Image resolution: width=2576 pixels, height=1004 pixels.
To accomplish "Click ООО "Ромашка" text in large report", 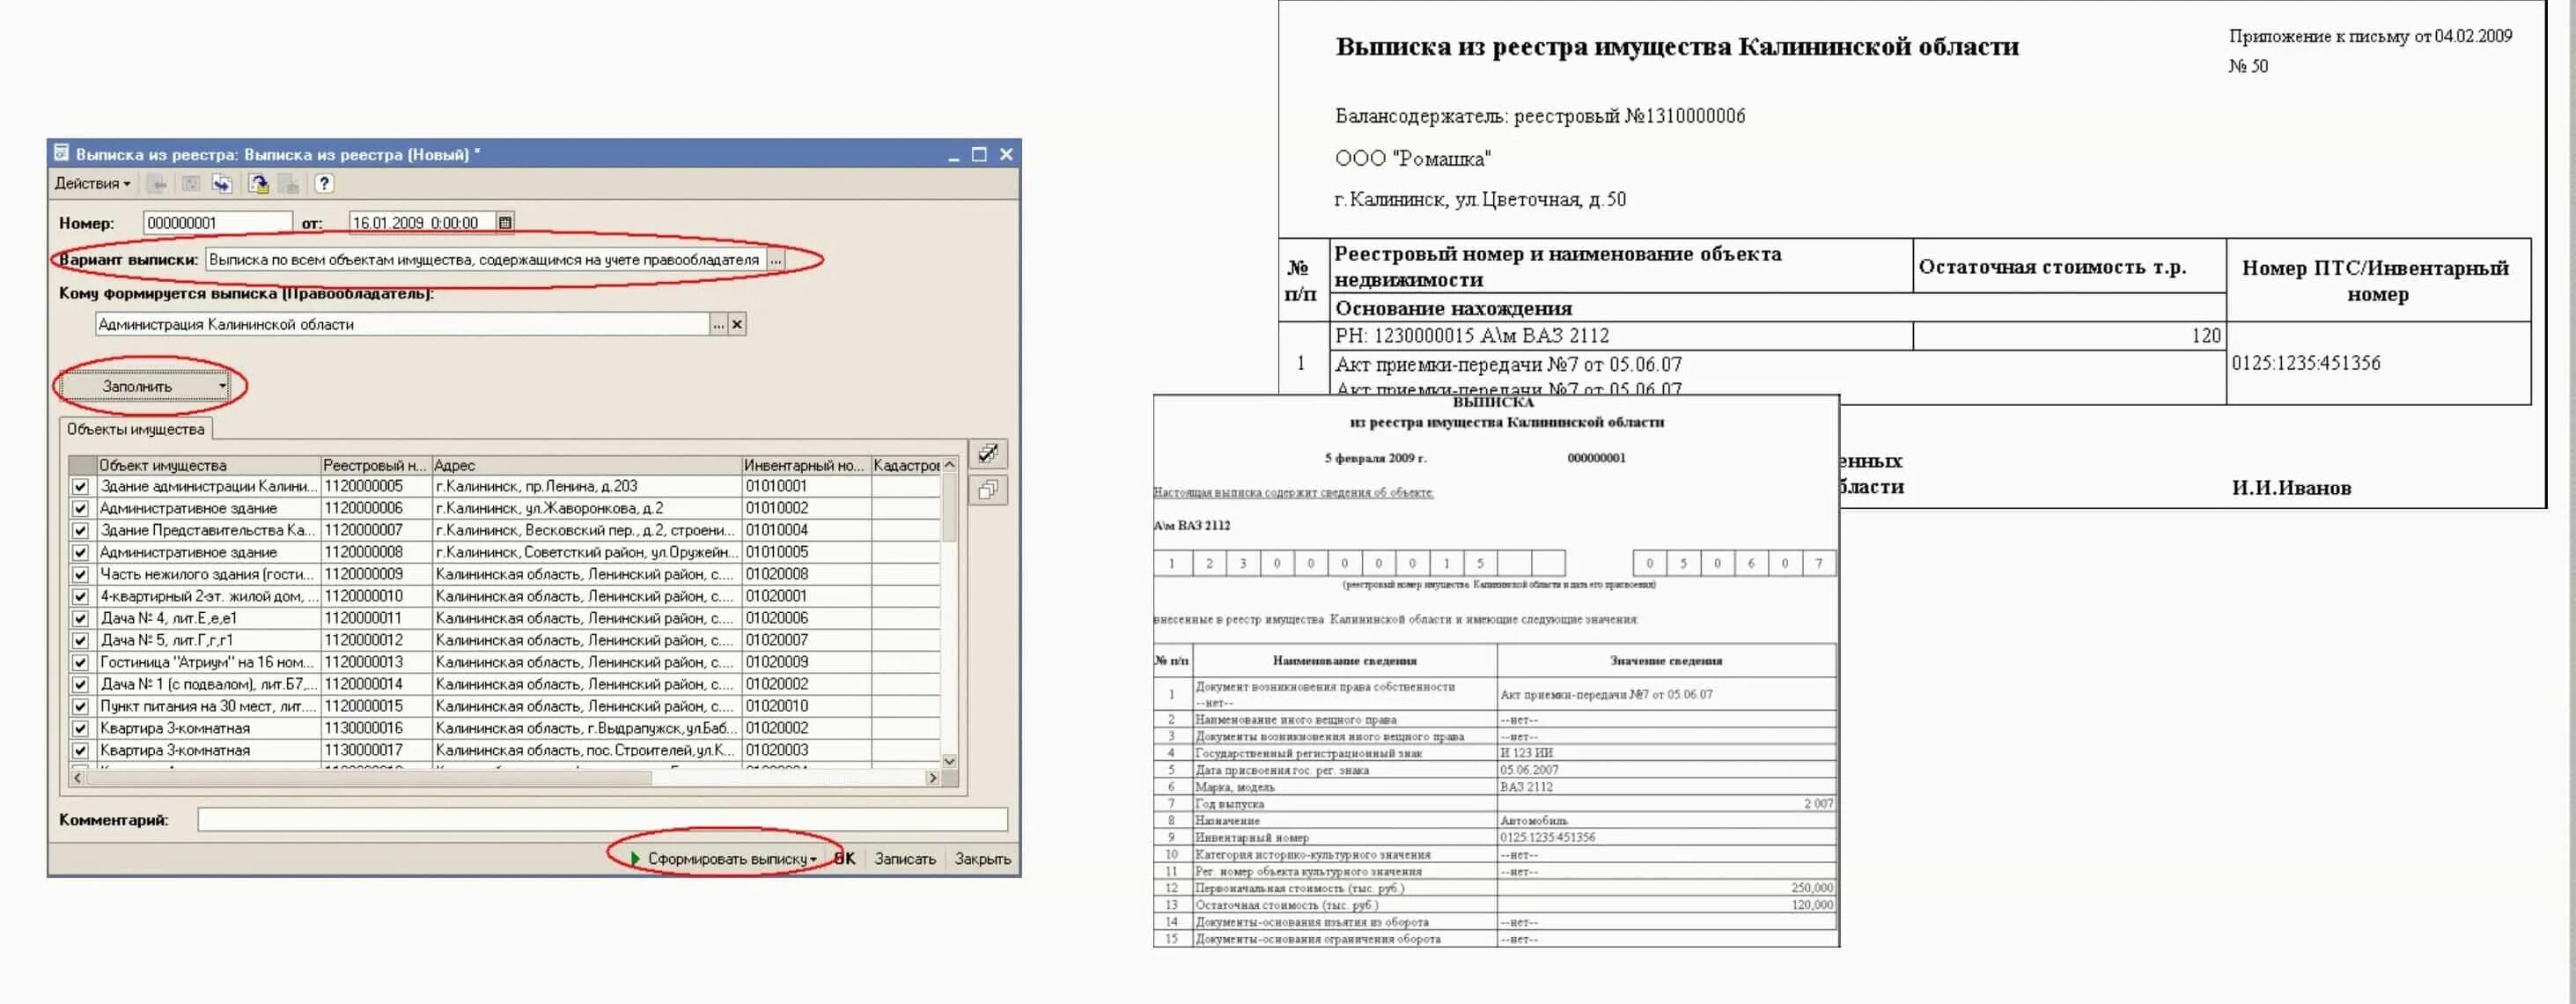I will (1412, 158).
